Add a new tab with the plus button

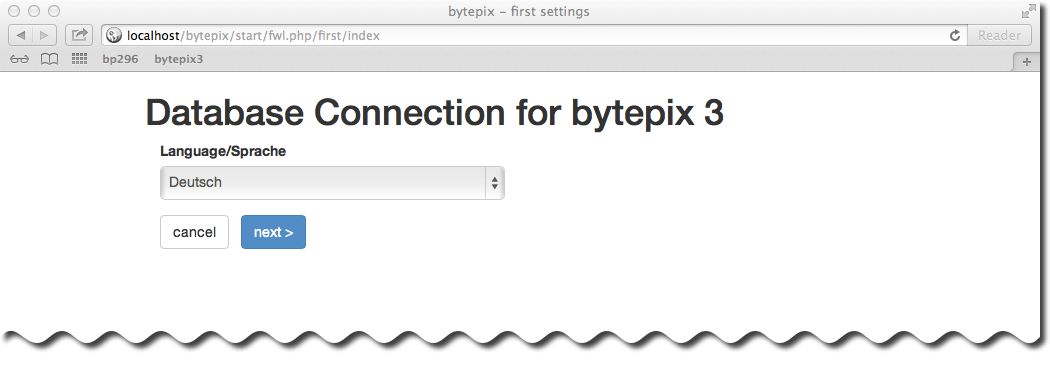pos(1026,62)
